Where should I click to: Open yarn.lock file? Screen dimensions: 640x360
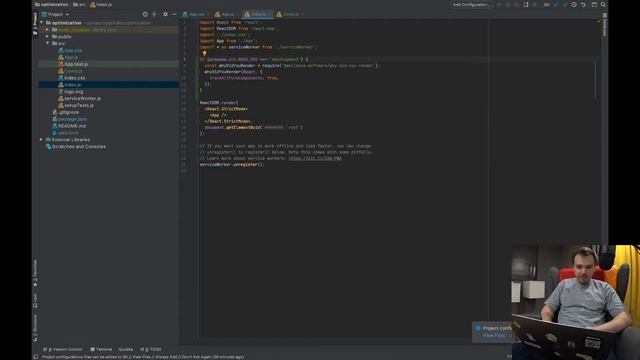pos(65,133)
